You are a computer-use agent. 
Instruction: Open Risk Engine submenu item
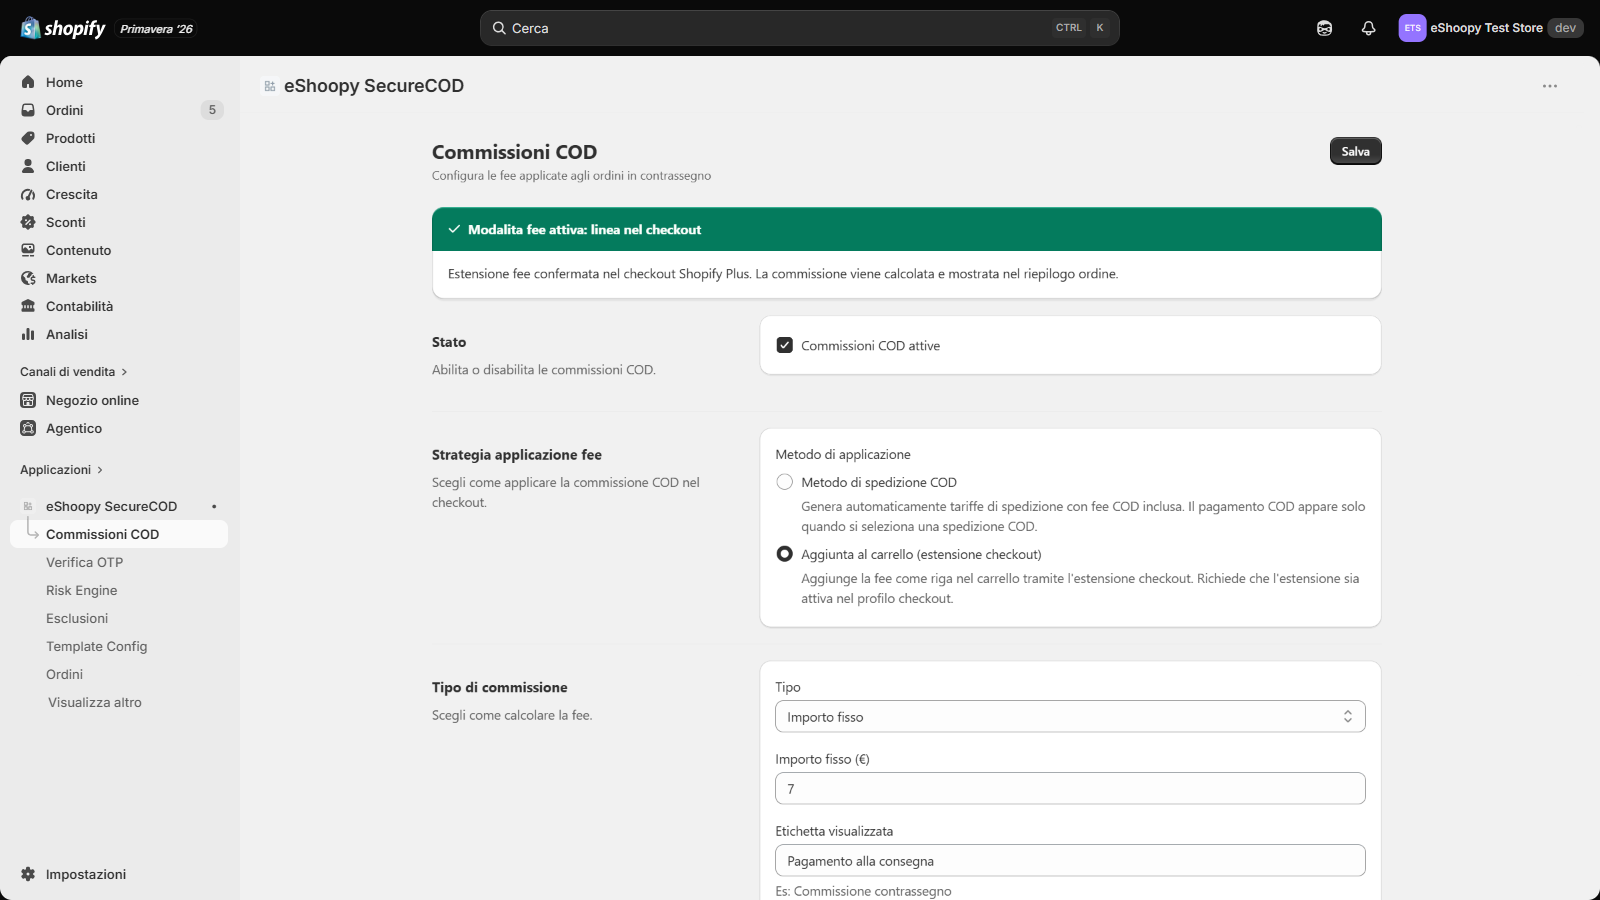point(82,590)
